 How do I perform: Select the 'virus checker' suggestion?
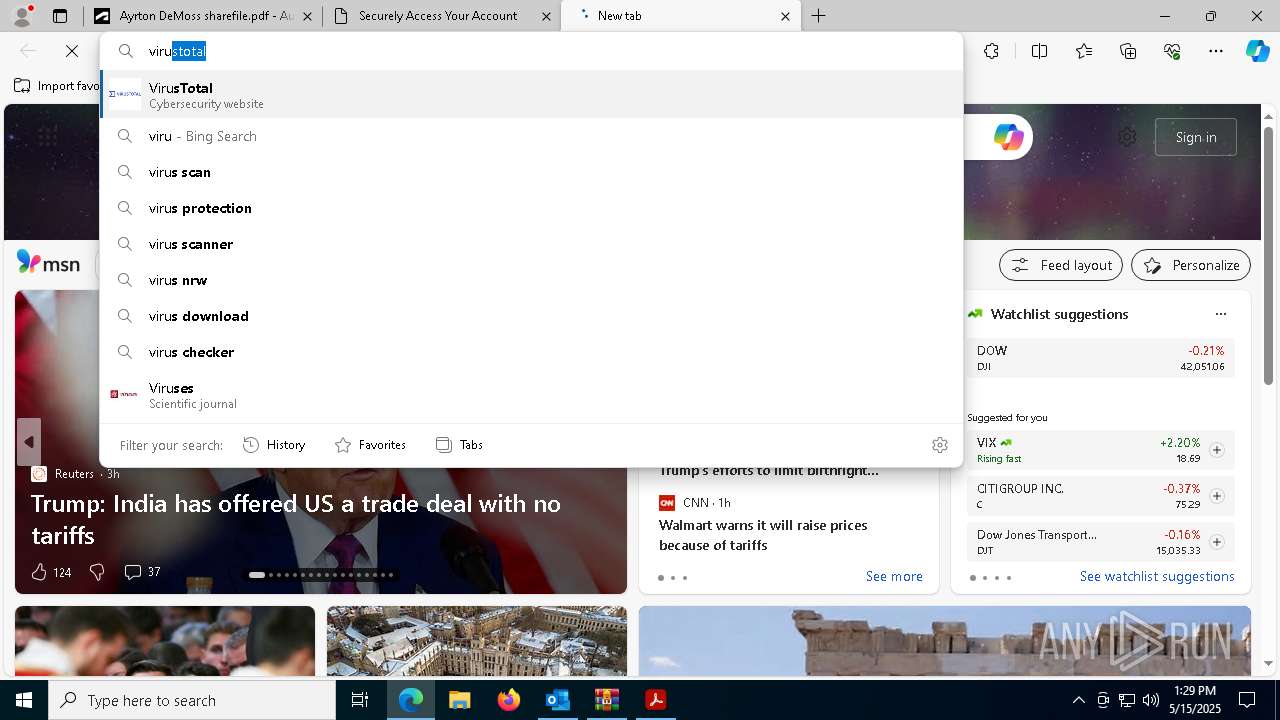pos(531,352)
